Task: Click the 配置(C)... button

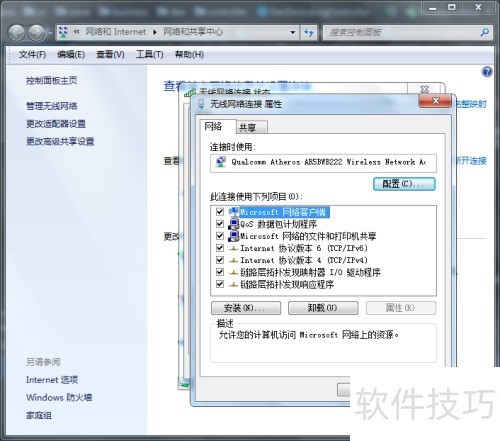Action: click(x=404, y=184)
